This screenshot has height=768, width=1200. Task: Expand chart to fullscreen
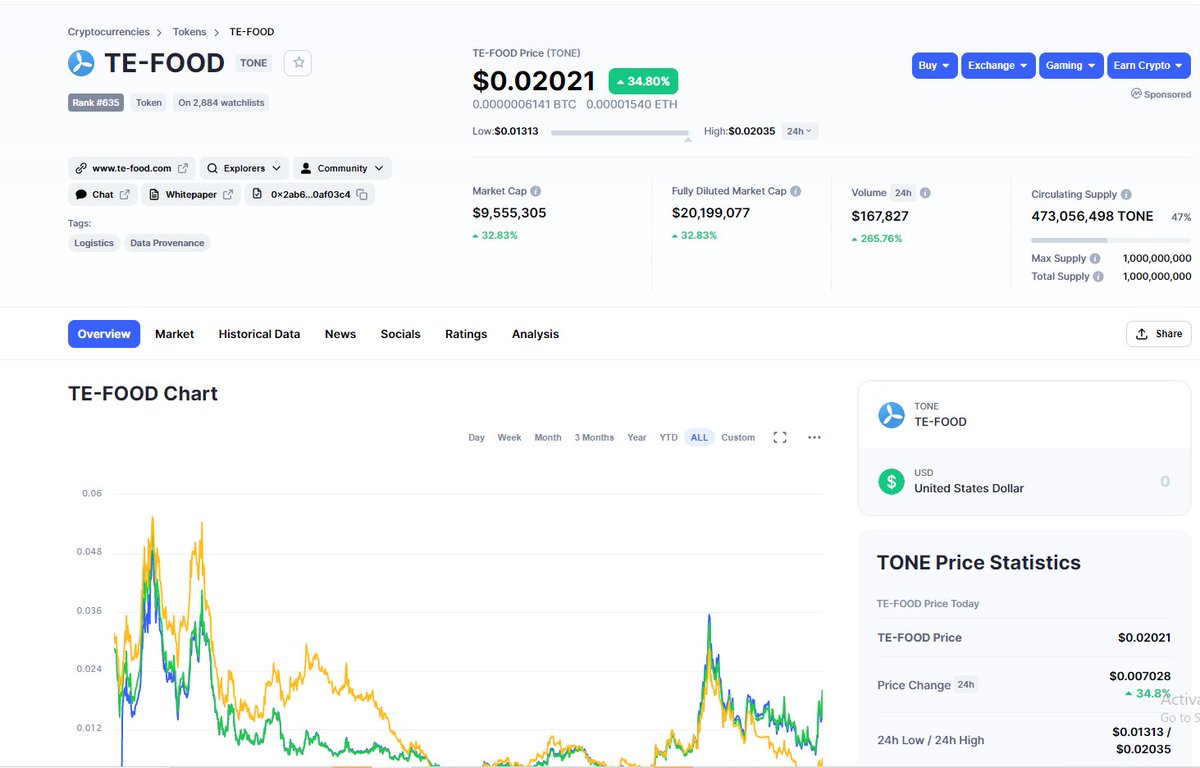coord(780,437)
